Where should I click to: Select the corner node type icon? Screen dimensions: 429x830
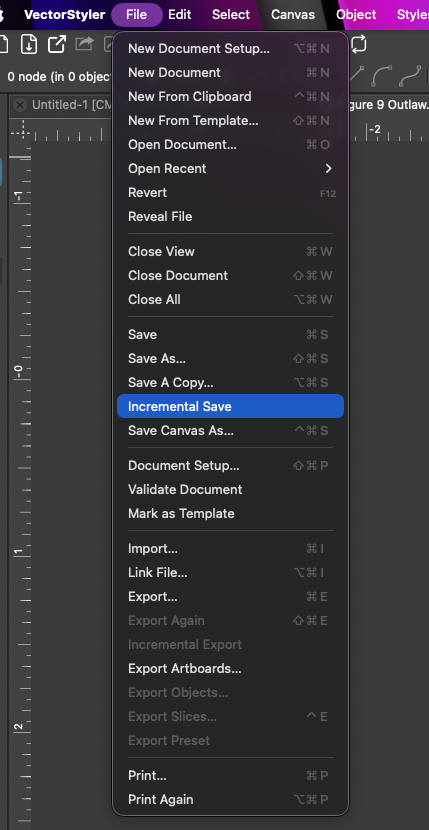coord(356,76)
